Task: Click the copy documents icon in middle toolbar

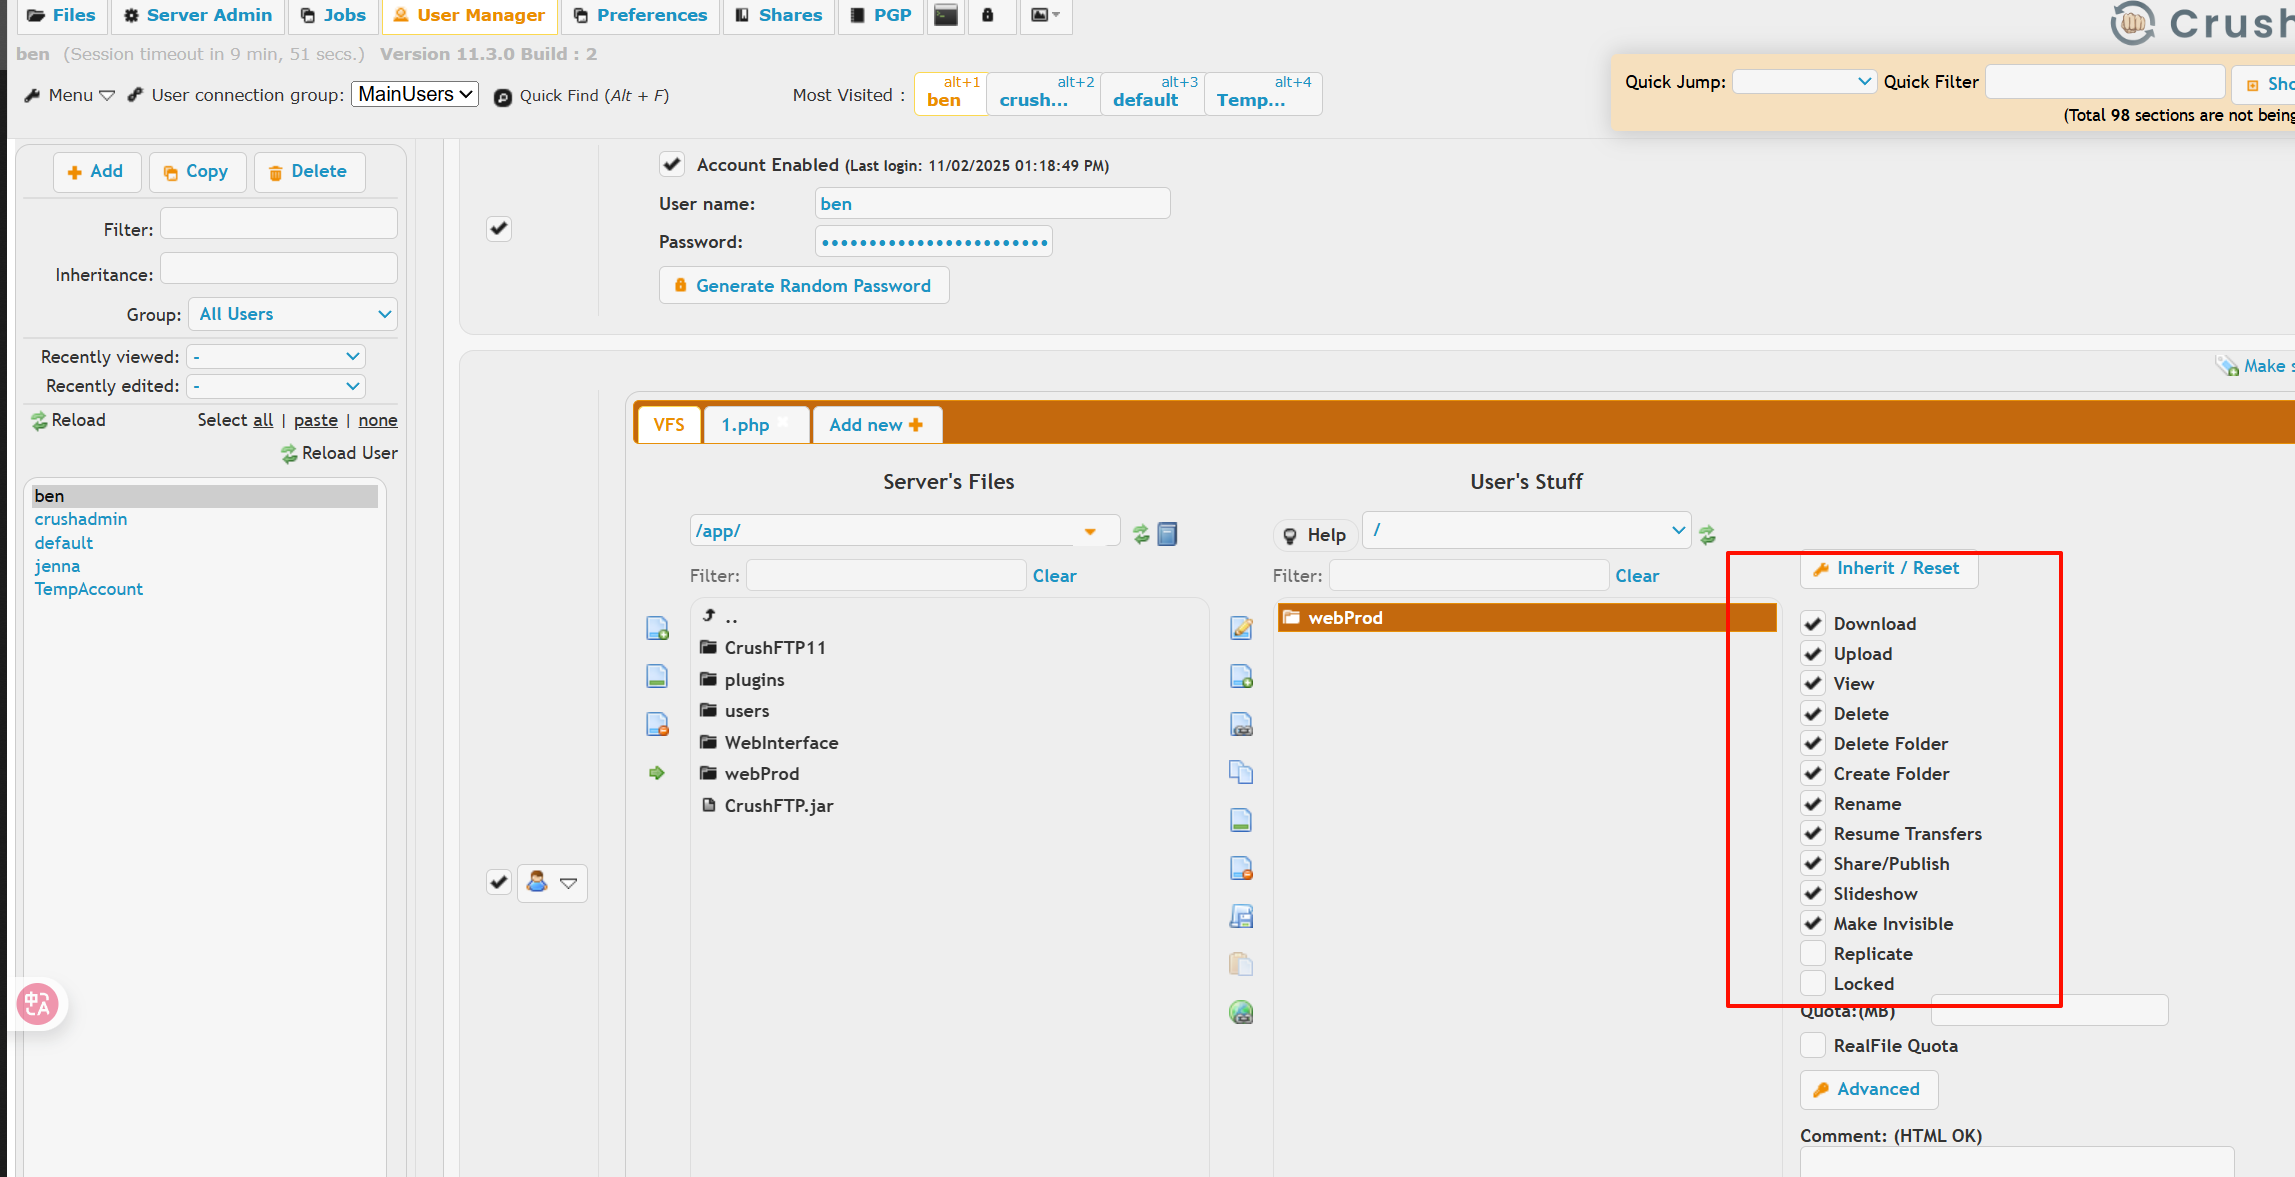Action: [x=1241, y=772]
